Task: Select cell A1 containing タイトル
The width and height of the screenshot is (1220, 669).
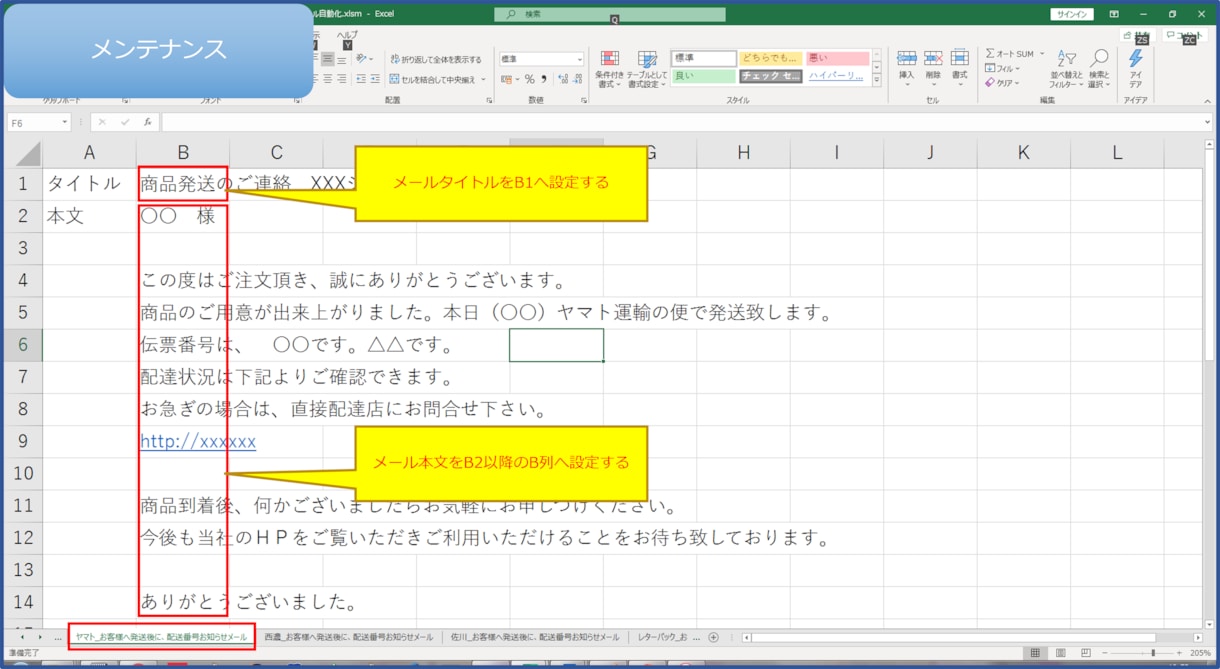Action: tap(89, 184)
